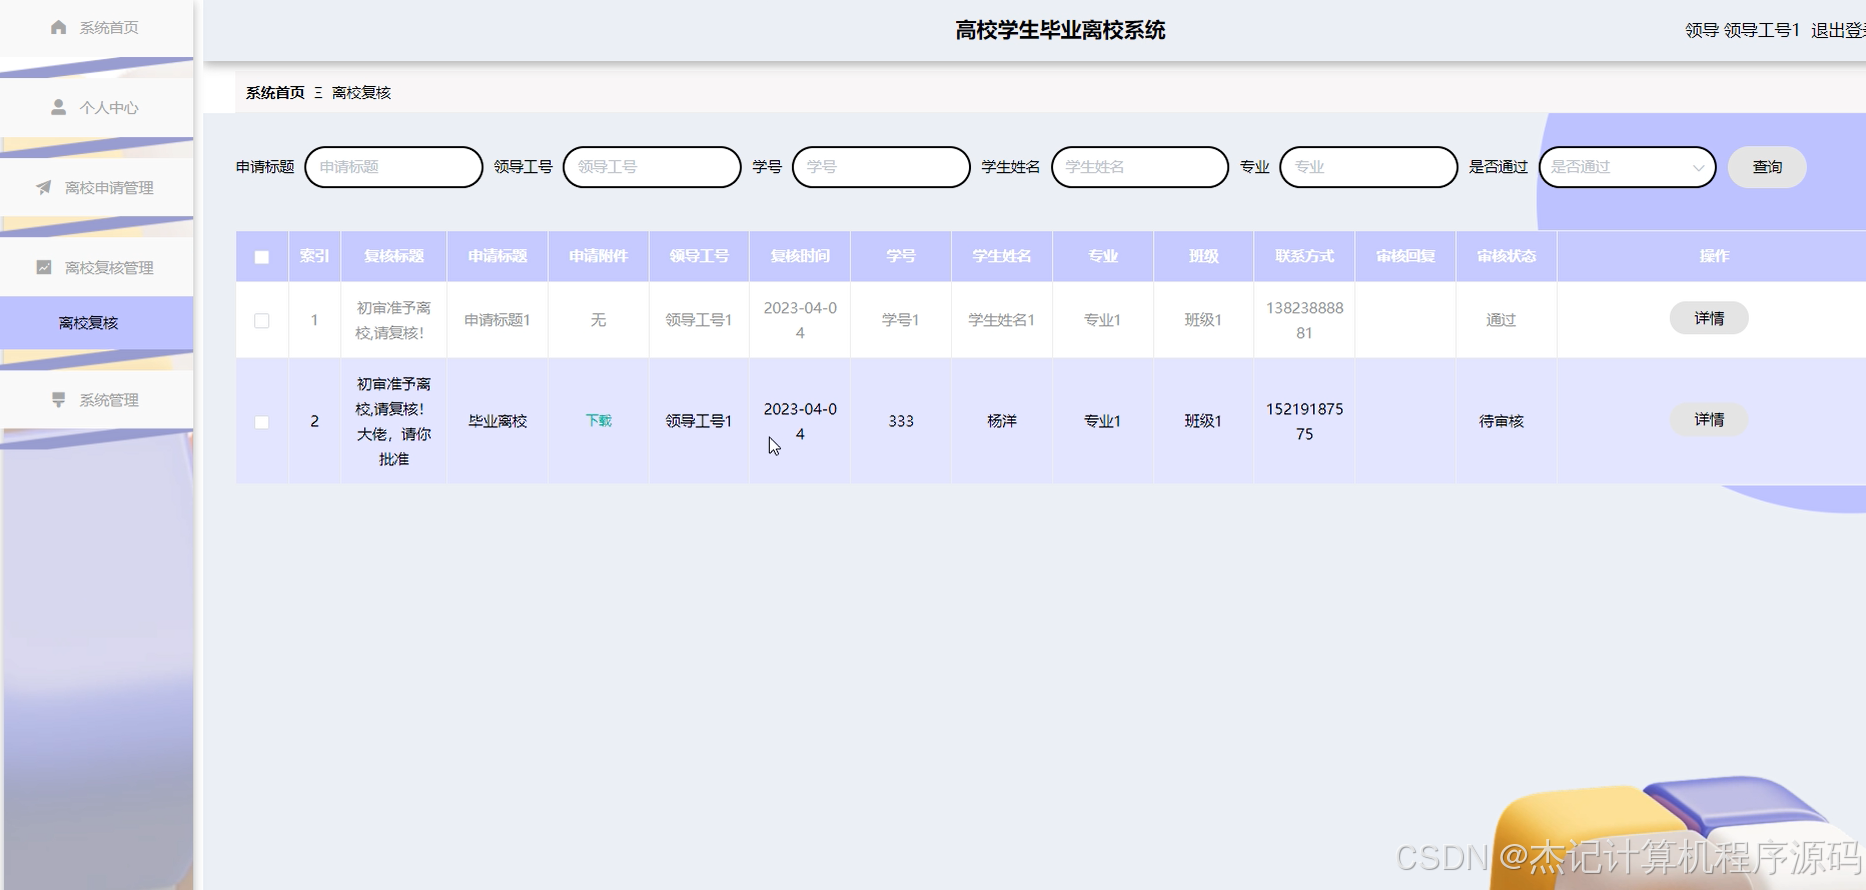This screenshot has height=890, width=1866.
Task: Click 系统首页 in the breadcrumb
Action: pos(275,92)
